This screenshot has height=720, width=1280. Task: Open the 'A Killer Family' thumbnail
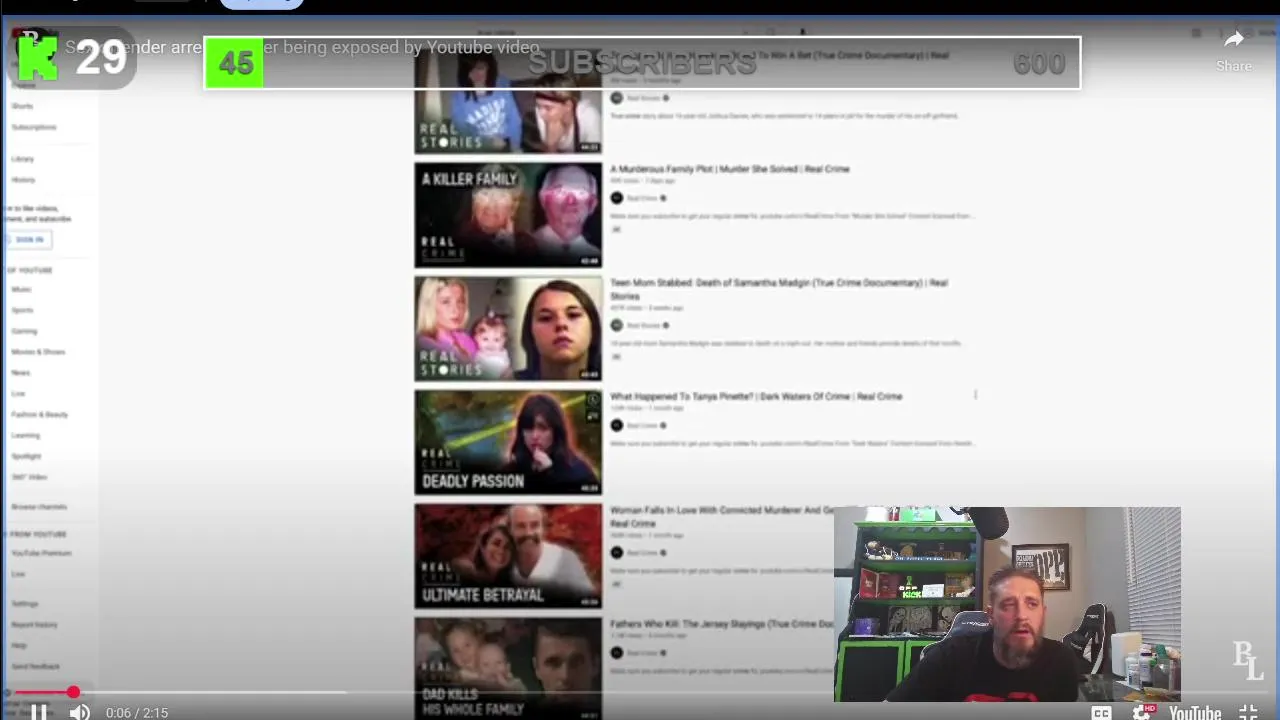(508, 215)
